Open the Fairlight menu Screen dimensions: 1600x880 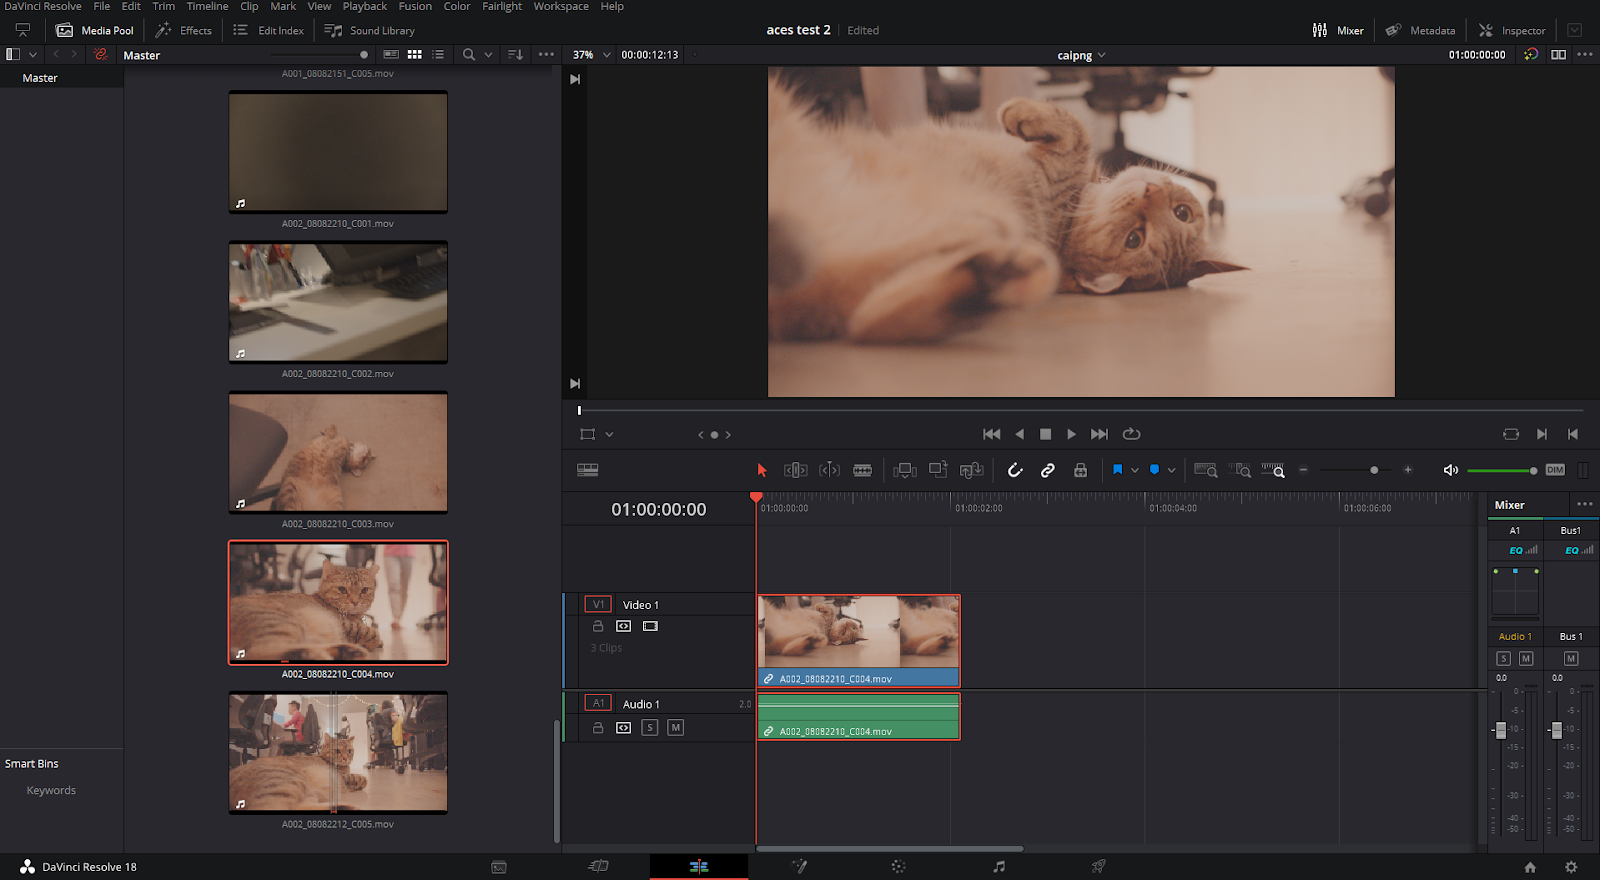[502, 6]
